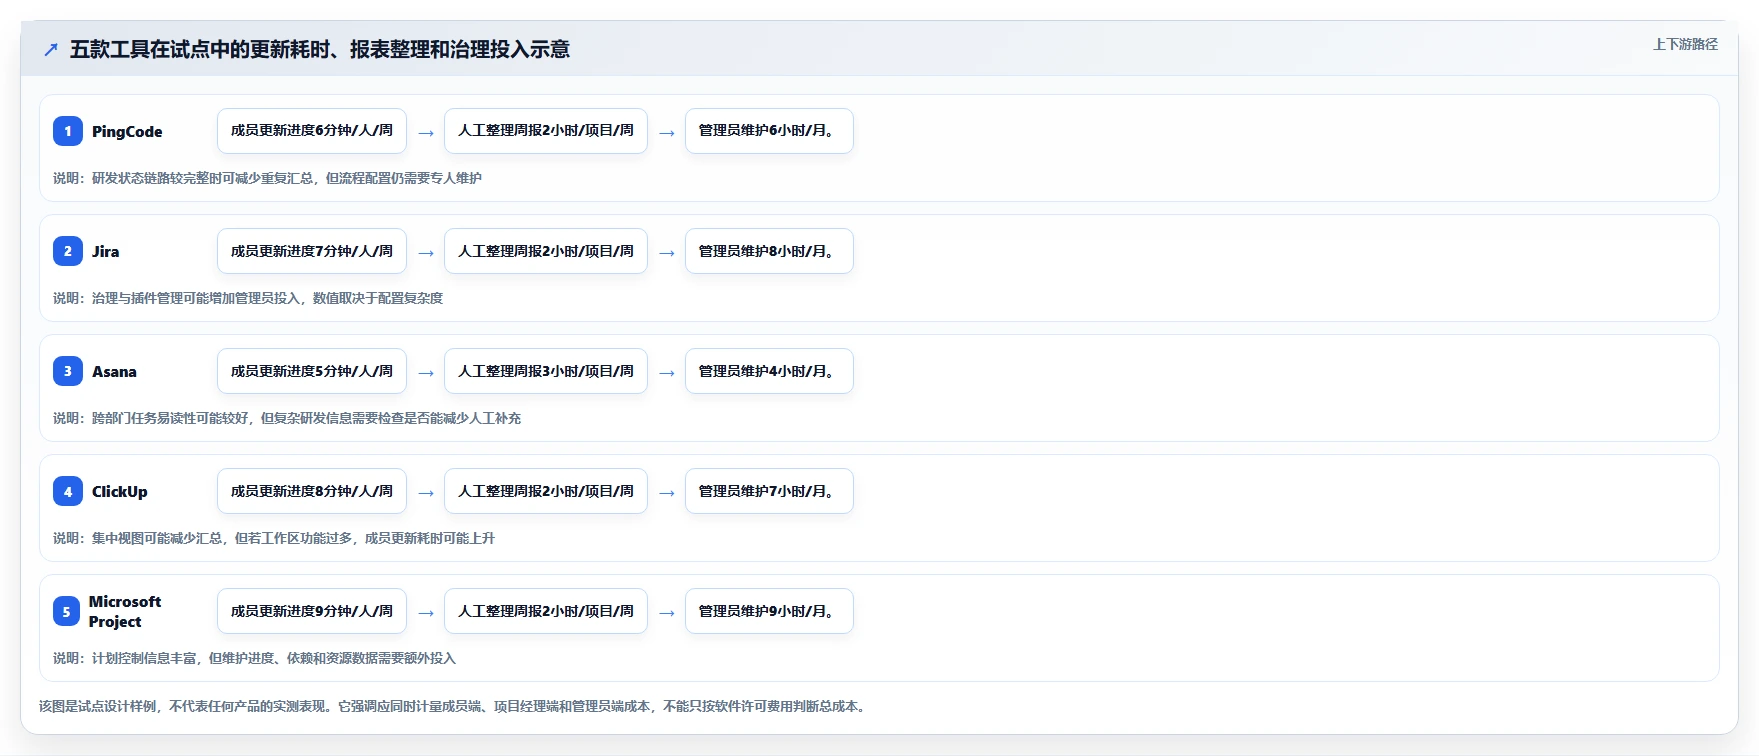Click the 管理员维护9小时/月 box

coord(769,611)
